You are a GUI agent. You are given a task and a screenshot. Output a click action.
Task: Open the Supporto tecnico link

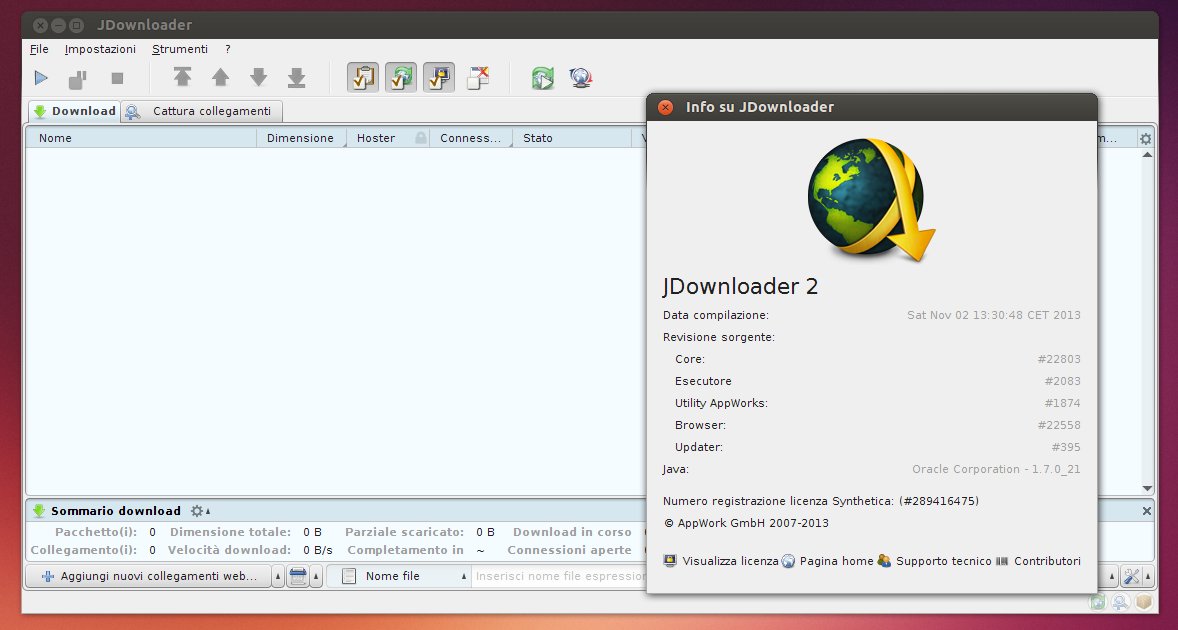[944, 561]
